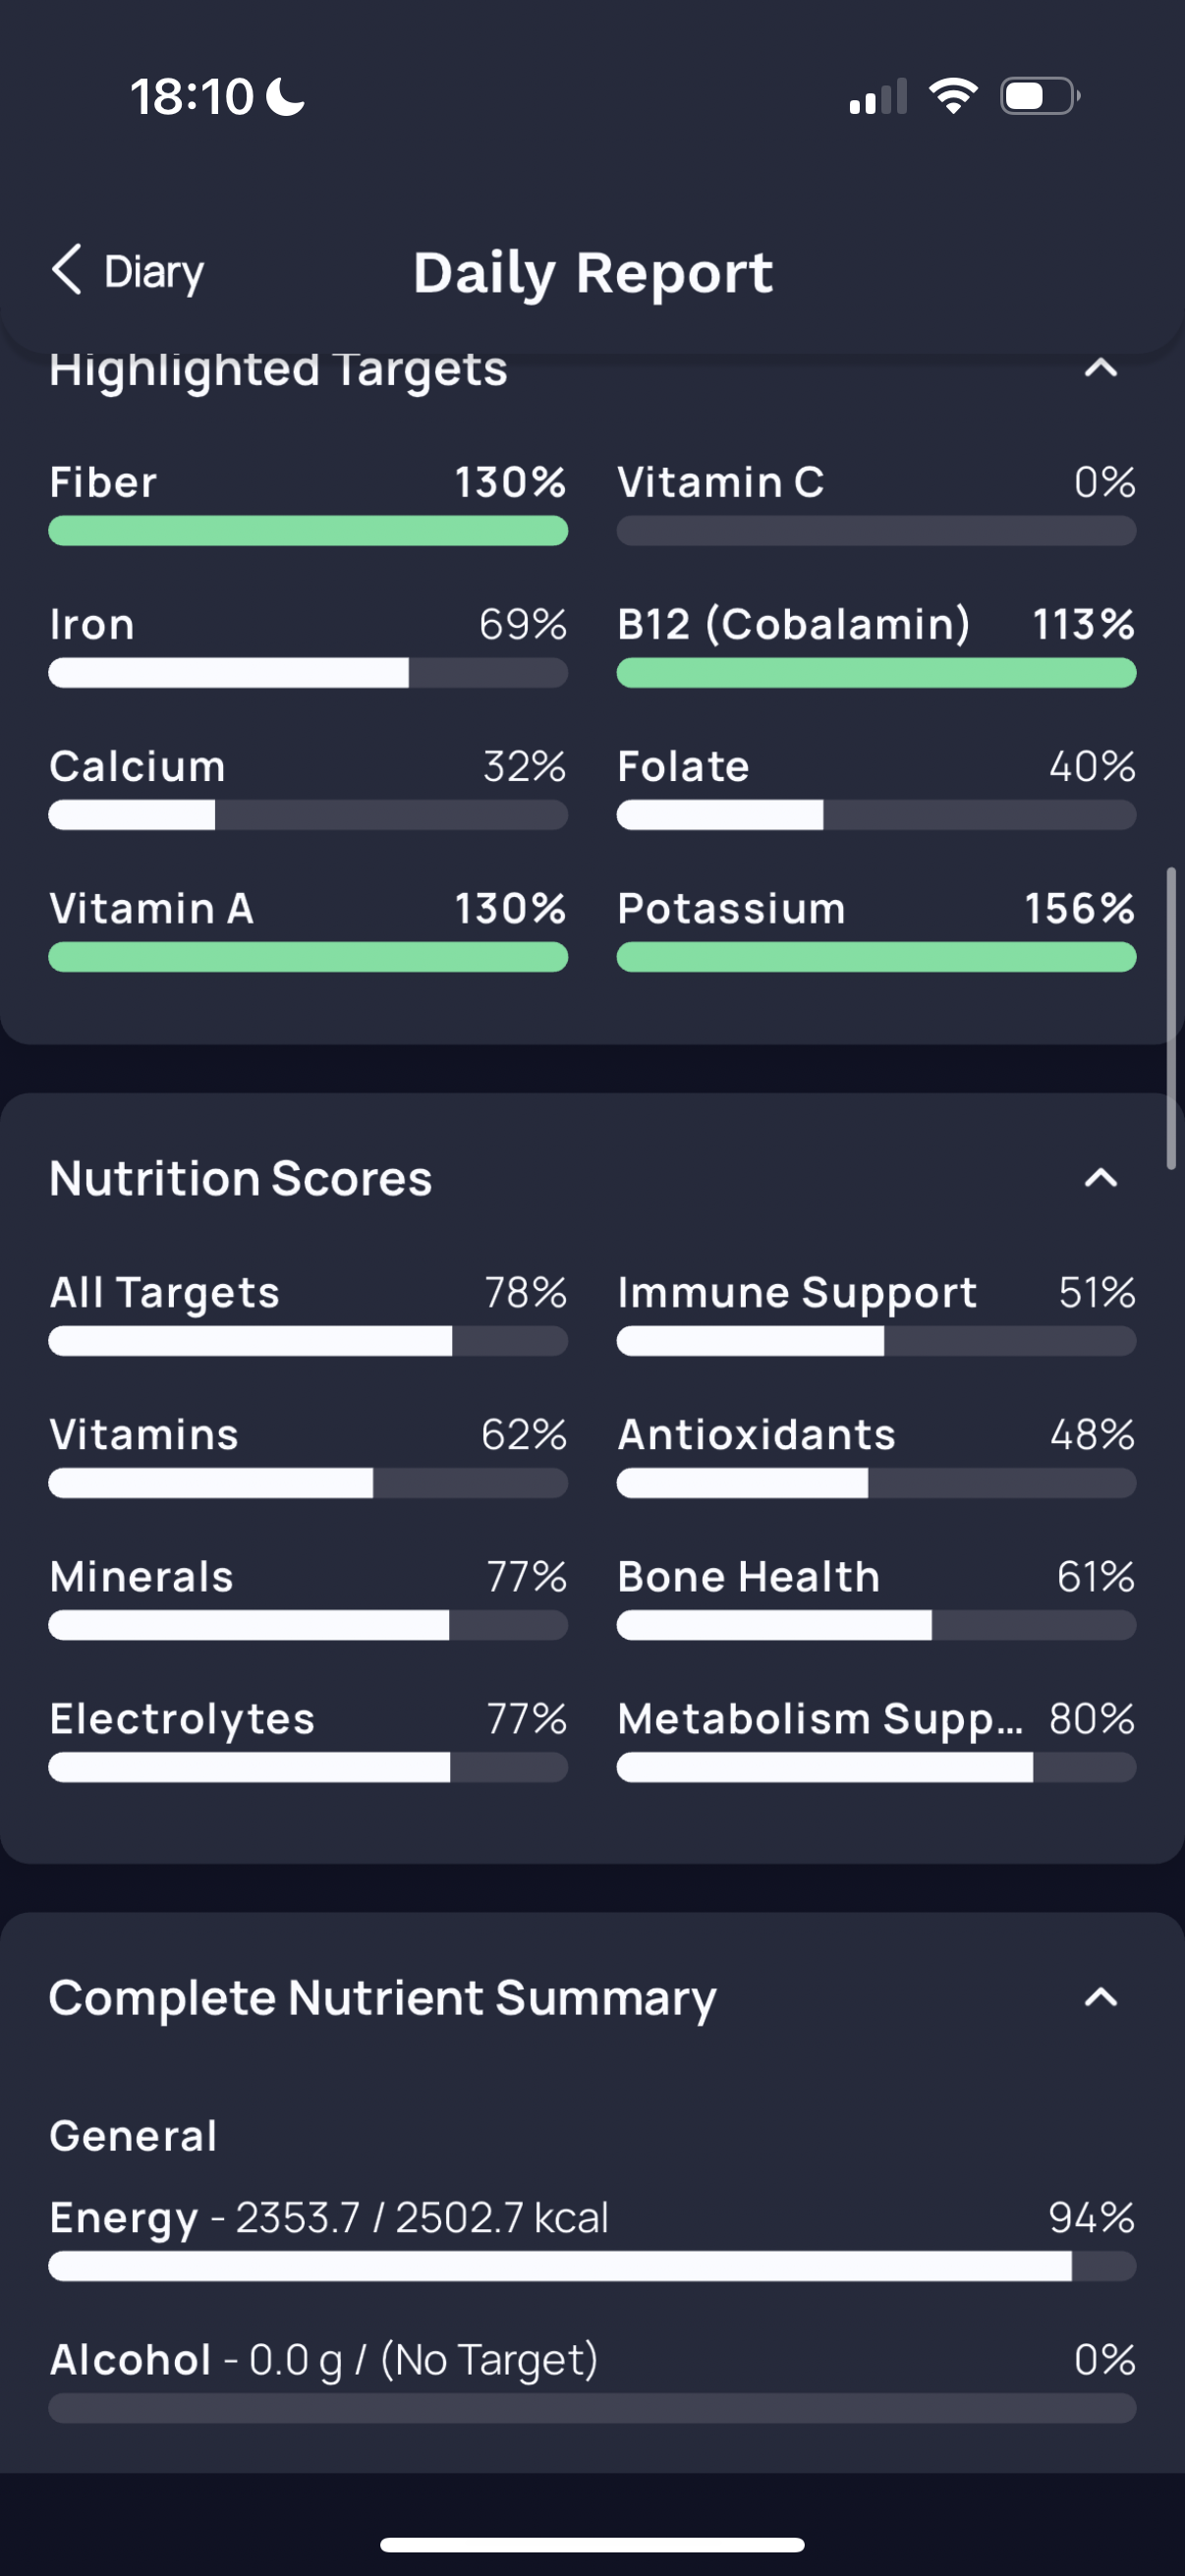Tap the cellular signal bars icon
Viewport: 1185px width, 2576px height.
click(x=878, y=96)
